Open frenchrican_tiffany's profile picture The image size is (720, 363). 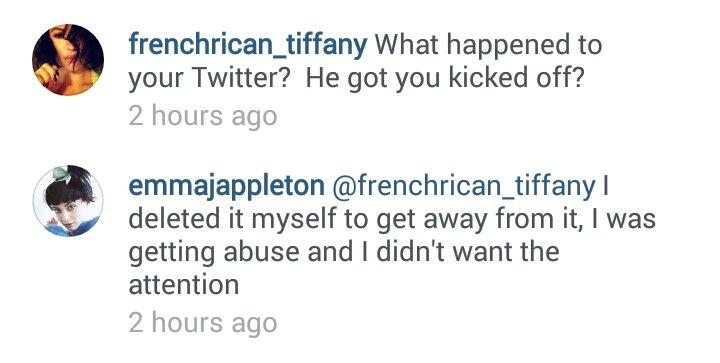tap(68, 60)
